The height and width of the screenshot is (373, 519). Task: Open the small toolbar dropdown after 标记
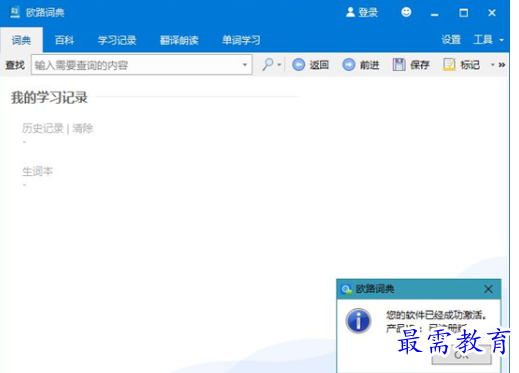coord(493,65)
